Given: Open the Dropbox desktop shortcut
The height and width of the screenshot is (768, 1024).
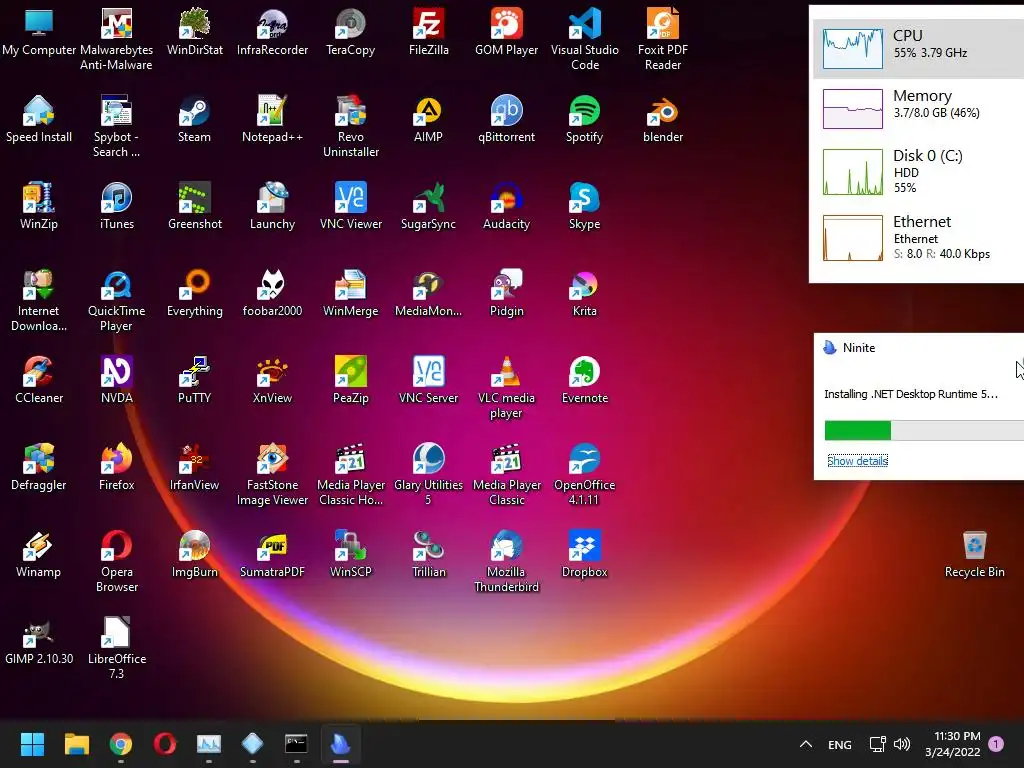Looking at the screenshot, I should point(584,554).
